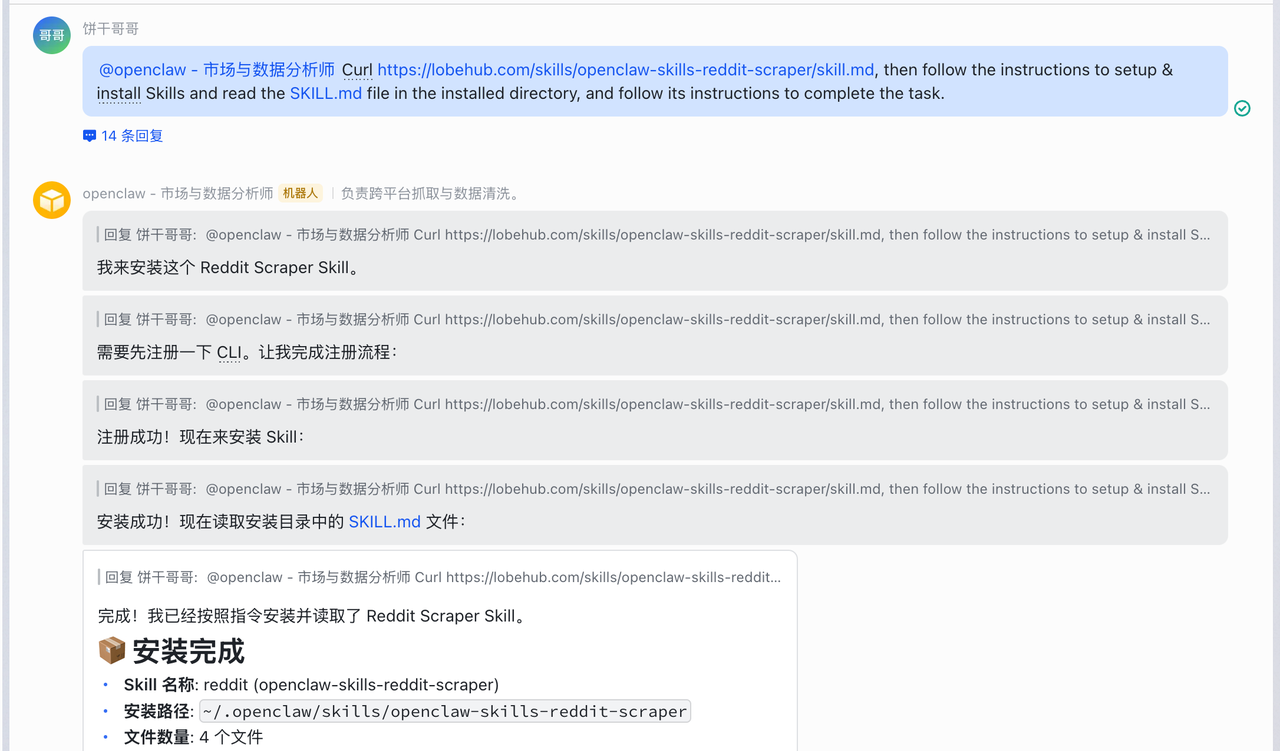Jump to quoted message above 注册成功

(x=655, y=404)
